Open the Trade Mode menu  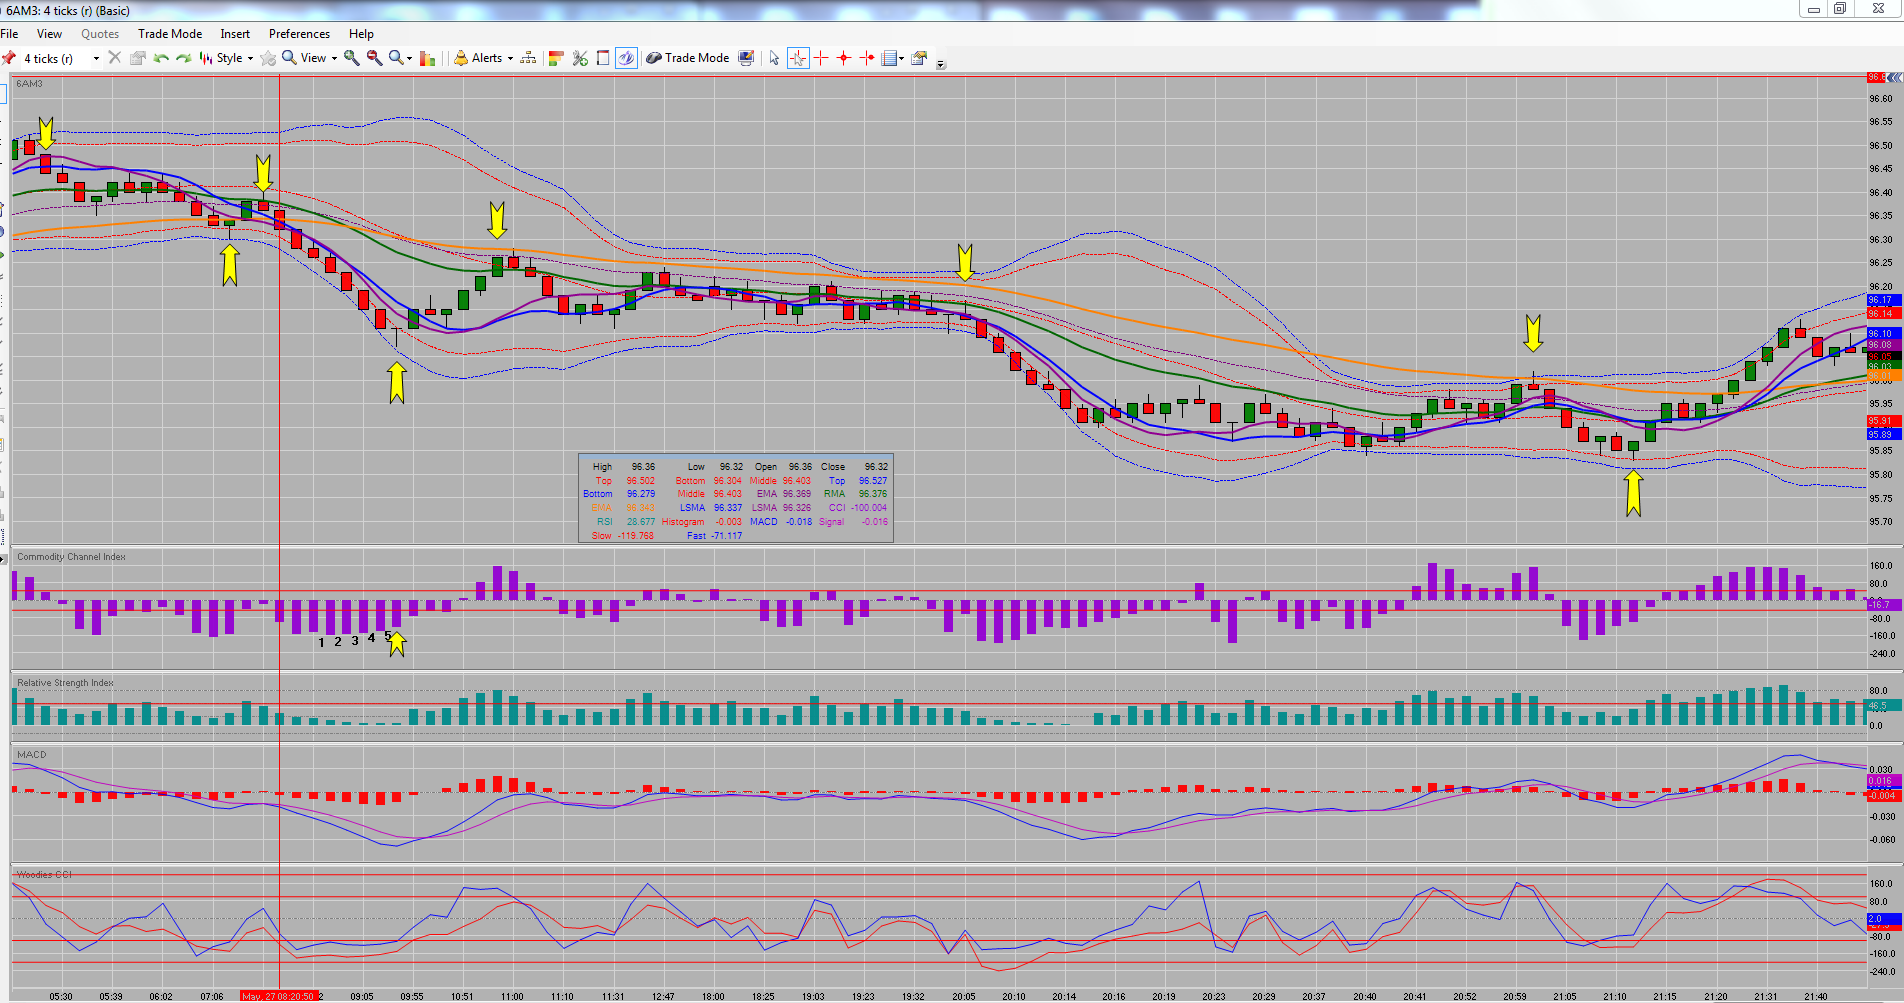pos(170,34)
